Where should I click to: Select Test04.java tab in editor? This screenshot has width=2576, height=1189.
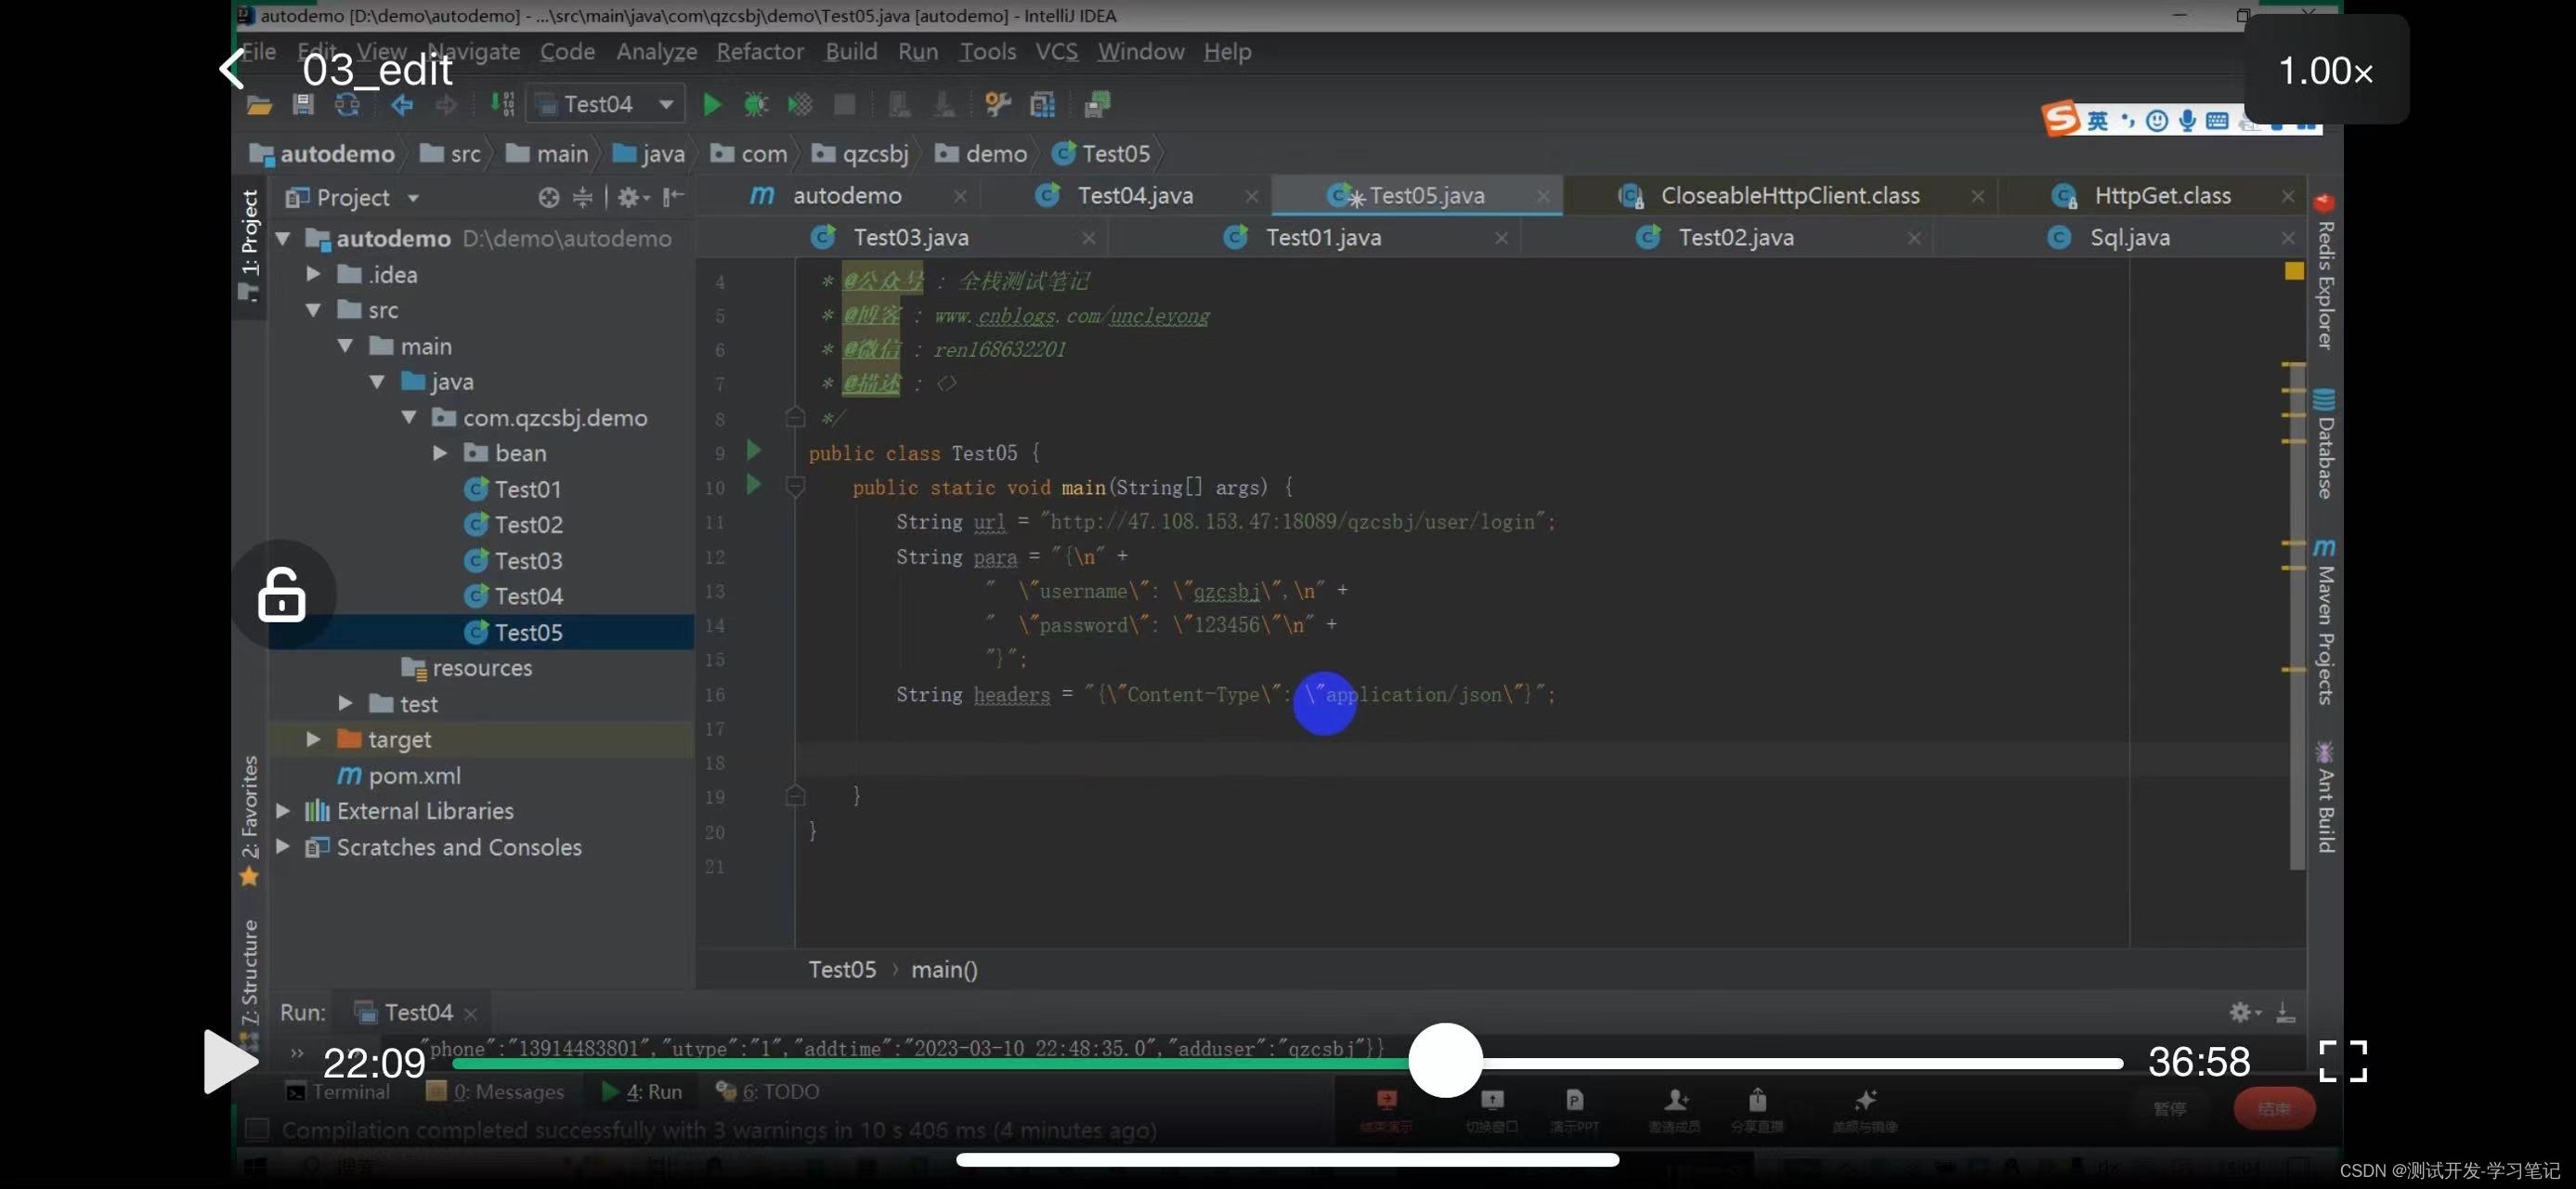pos(1134,195)
